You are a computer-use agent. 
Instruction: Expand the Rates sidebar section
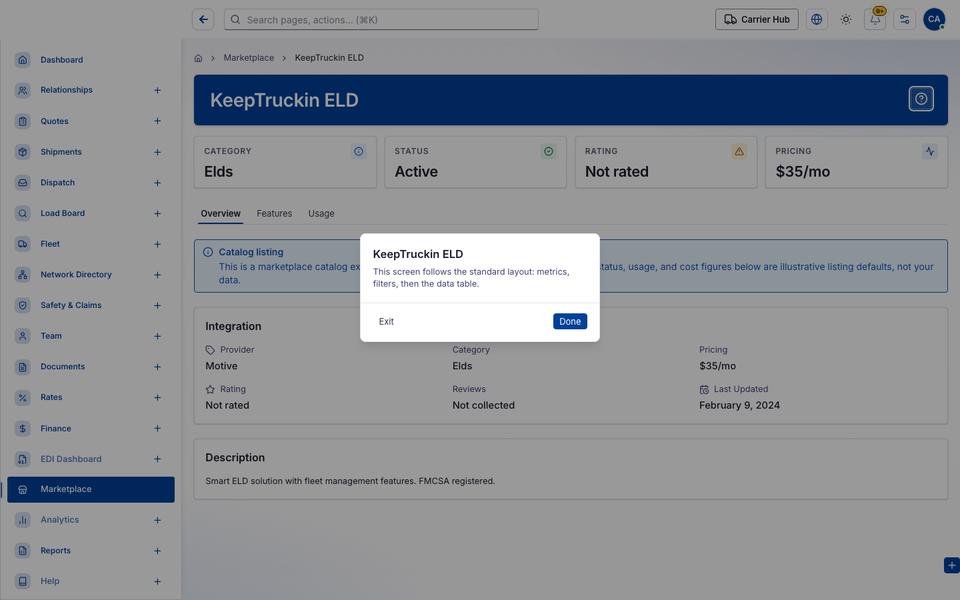157,397
